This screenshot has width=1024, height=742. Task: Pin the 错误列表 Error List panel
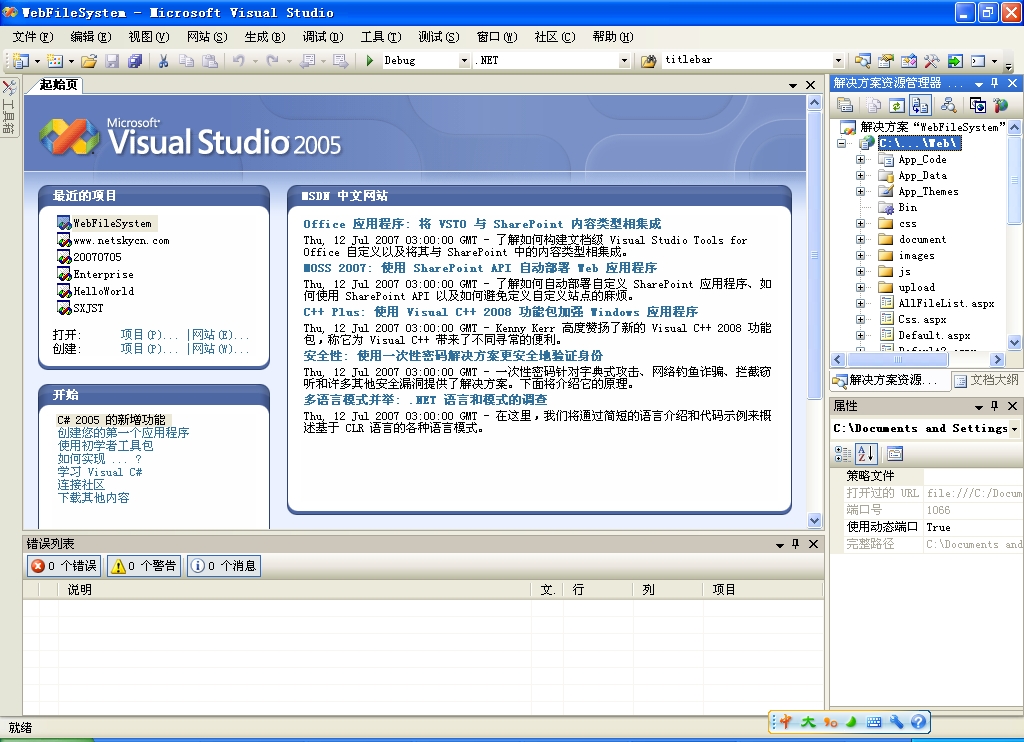coord(795,543)
